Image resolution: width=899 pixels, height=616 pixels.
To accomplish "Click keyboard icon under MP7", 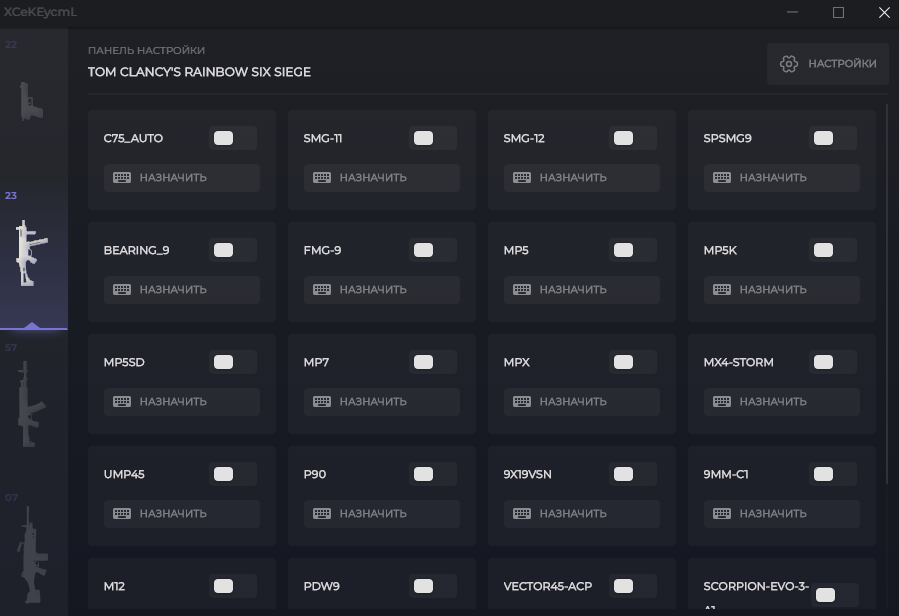I will point(322,401).
